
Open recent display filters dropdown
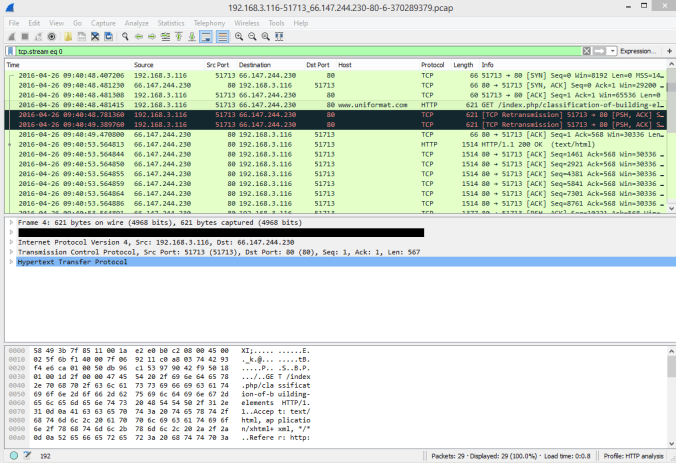coord(612,51)
